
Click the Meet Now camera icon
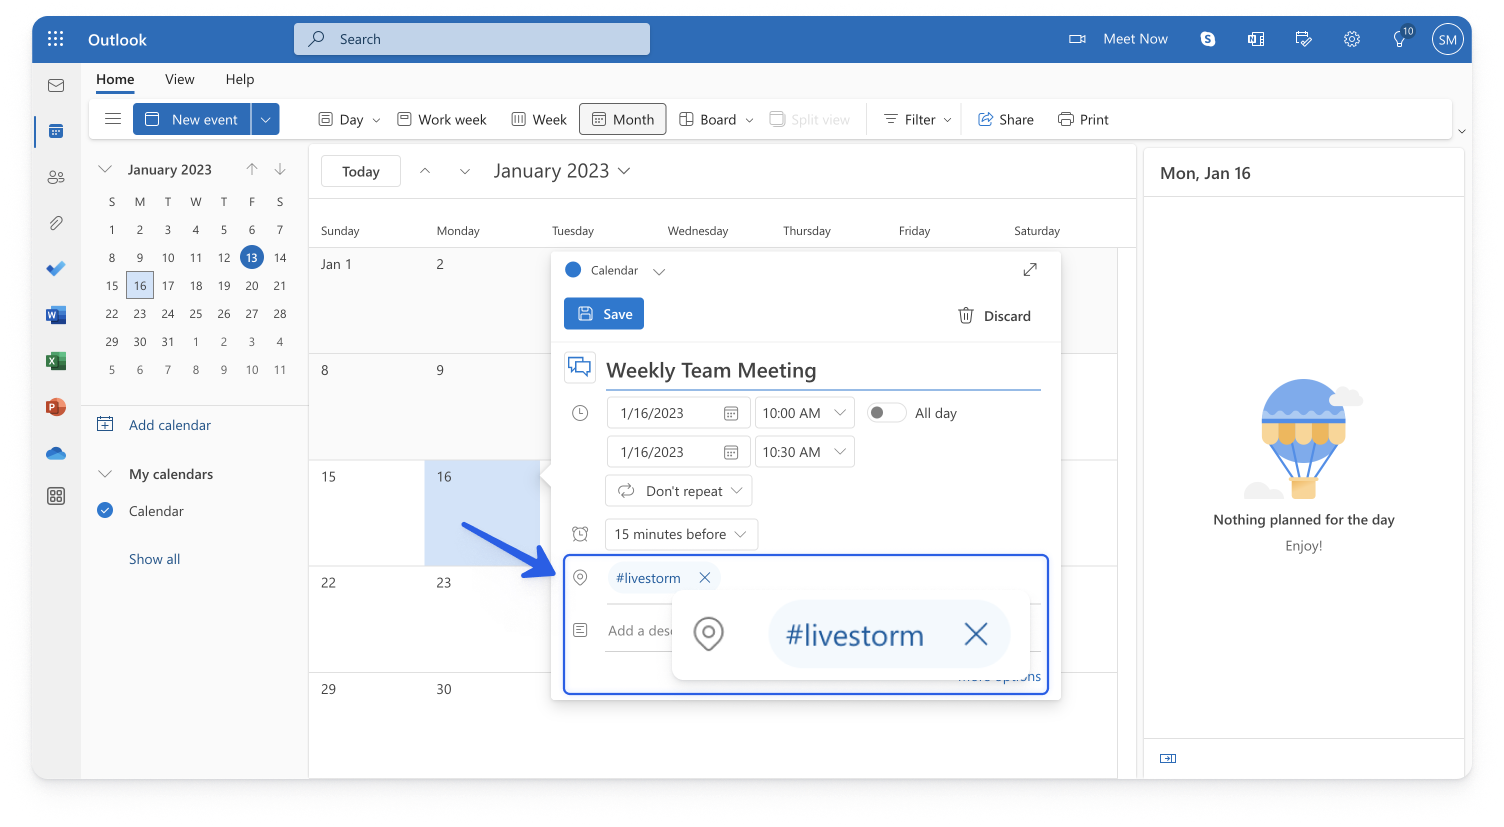pos(1077,39)
